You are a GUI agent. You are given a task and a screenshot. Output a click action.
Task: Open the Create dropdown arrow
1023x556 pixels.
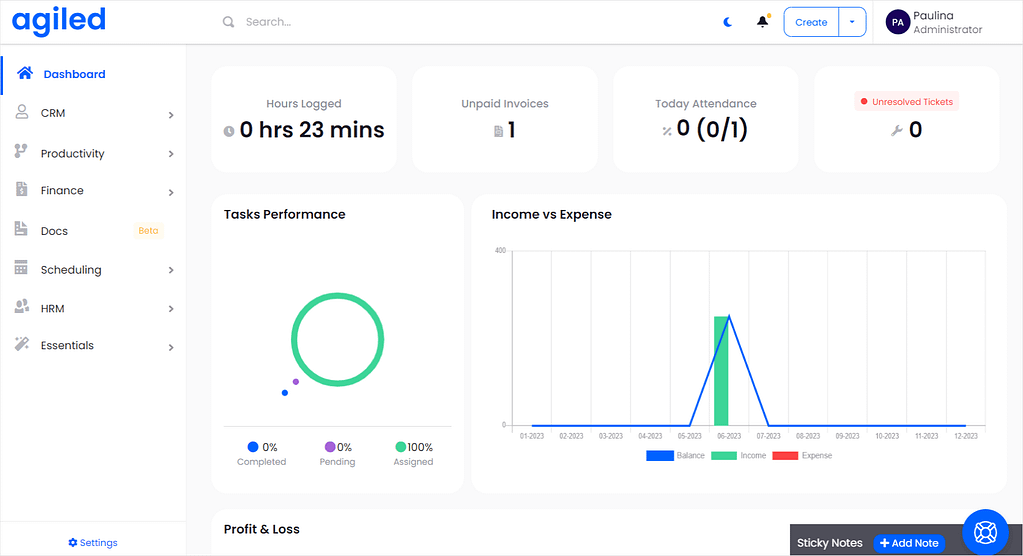pos(852,22)
